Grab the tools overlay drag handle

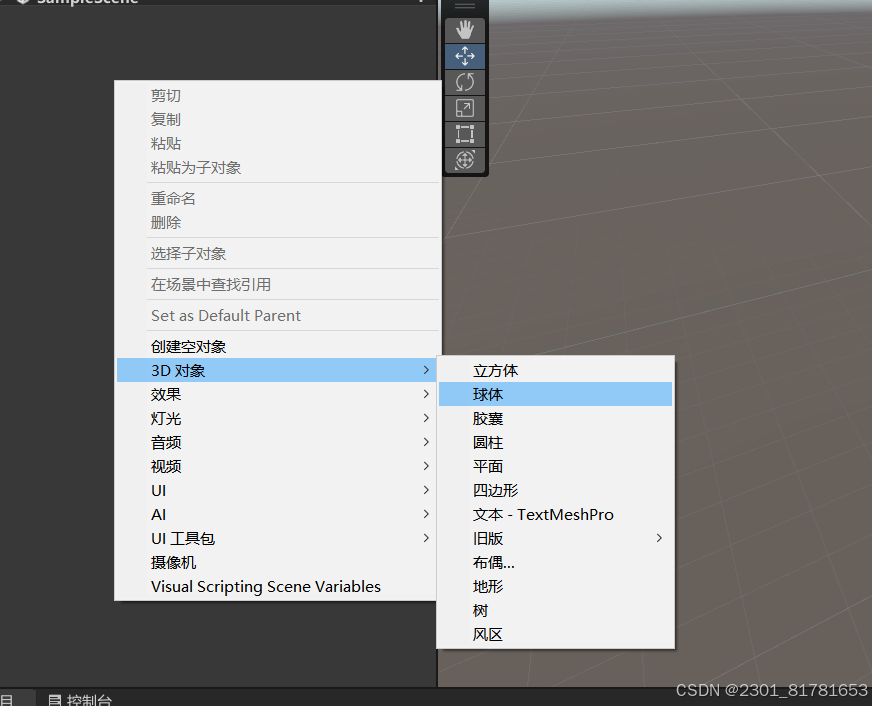click(465, 7)
